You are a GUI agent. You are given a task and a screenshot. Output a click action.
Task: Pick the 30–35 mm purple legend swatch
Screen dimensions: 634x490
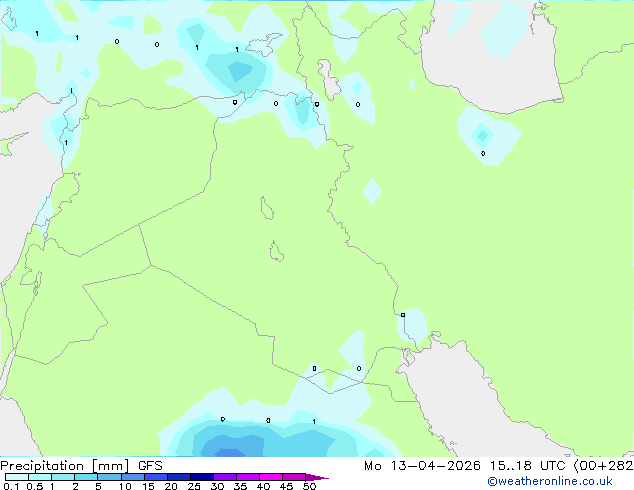click(225, 477)
